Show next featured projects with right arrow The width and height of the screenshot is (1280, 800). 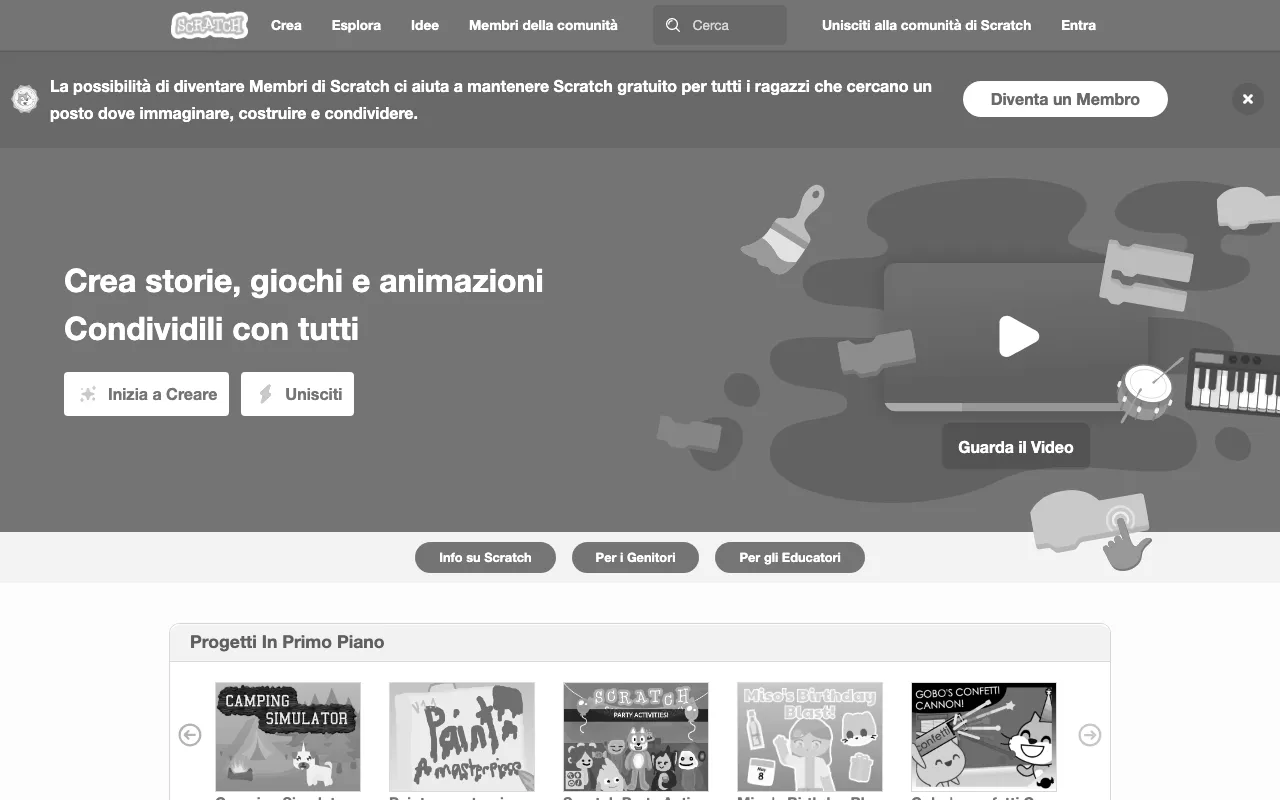click(1090, 735)
